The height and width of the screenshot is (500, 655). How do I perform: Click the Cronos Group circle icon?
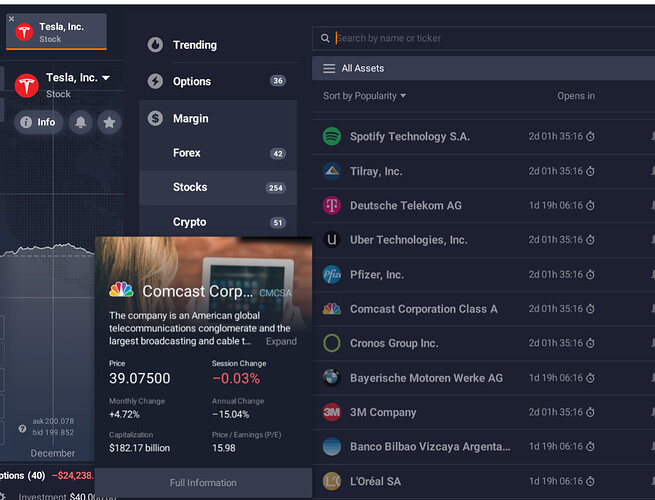pyautogui.click(x=332, y=343)
